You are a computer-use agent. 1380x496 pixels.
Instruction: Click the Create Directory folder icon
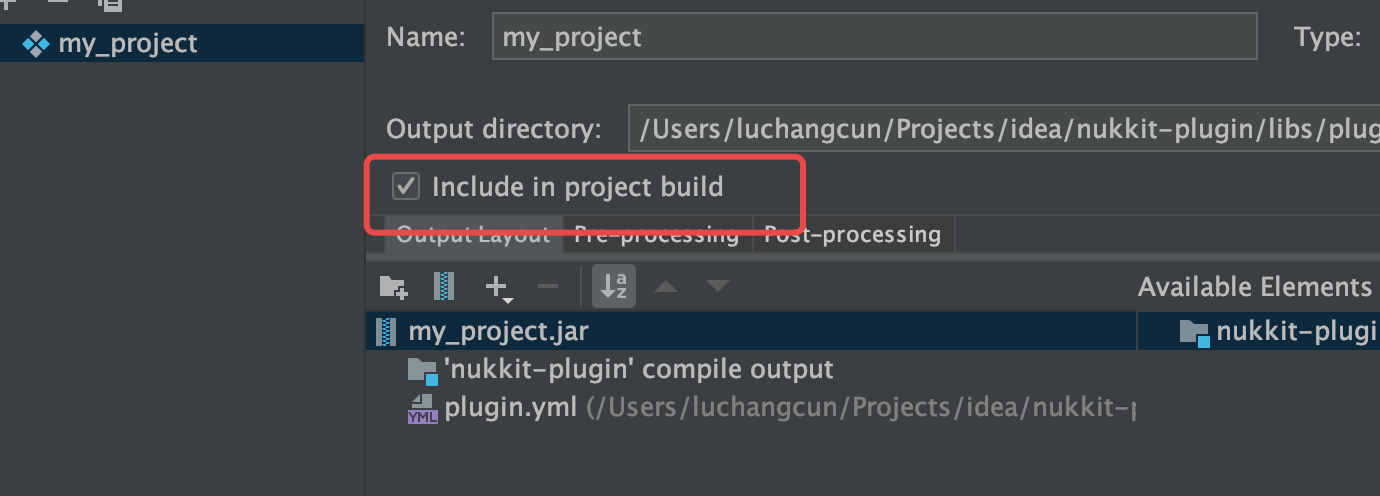(393, 288)
